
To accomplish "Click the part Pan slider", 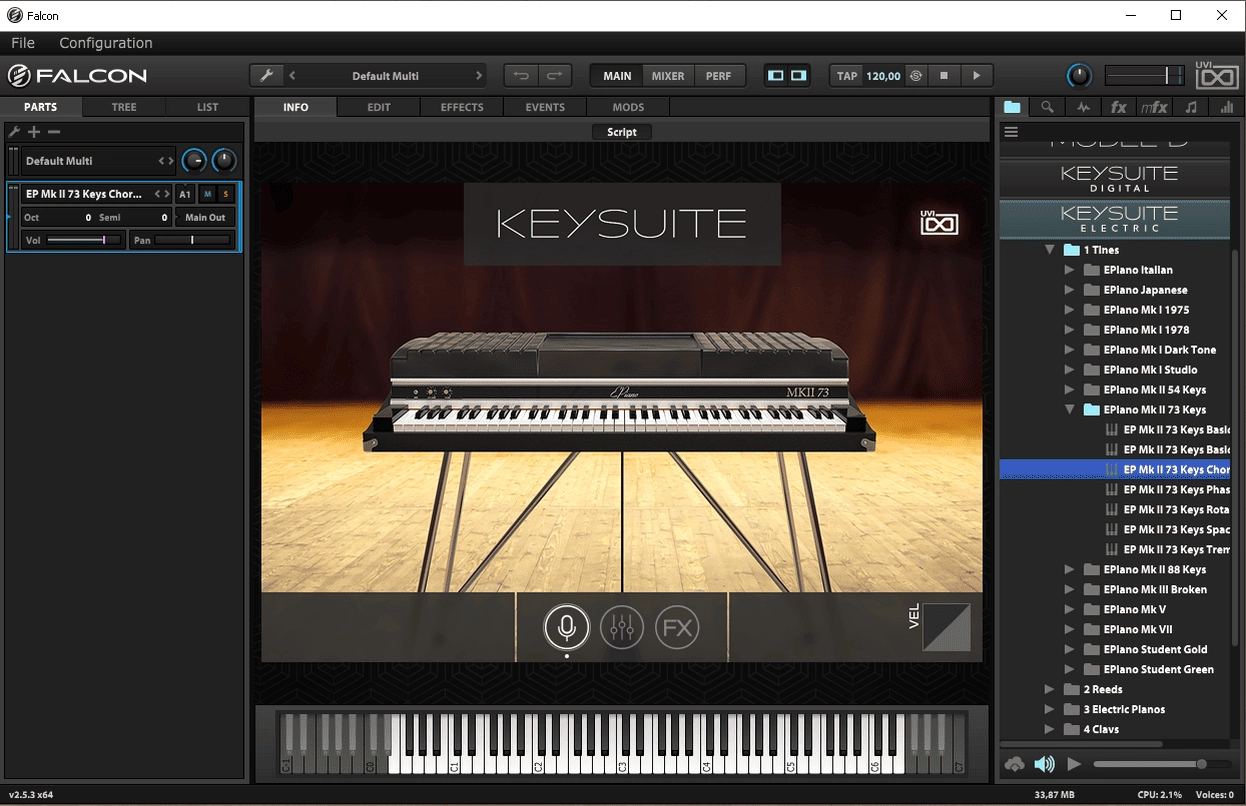I will 193,240.
